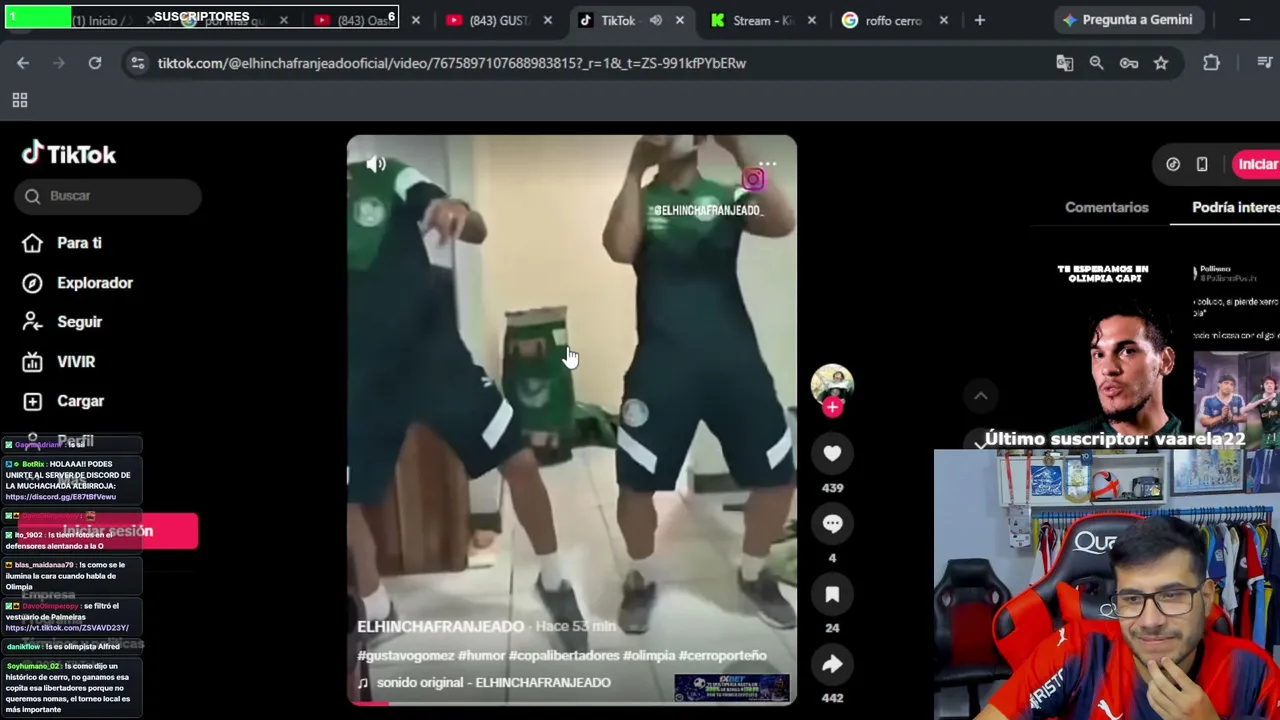Click the Pregunta a Gemini button
This screenshot has width=1280, height=720.
click(x=1127, y=20)
